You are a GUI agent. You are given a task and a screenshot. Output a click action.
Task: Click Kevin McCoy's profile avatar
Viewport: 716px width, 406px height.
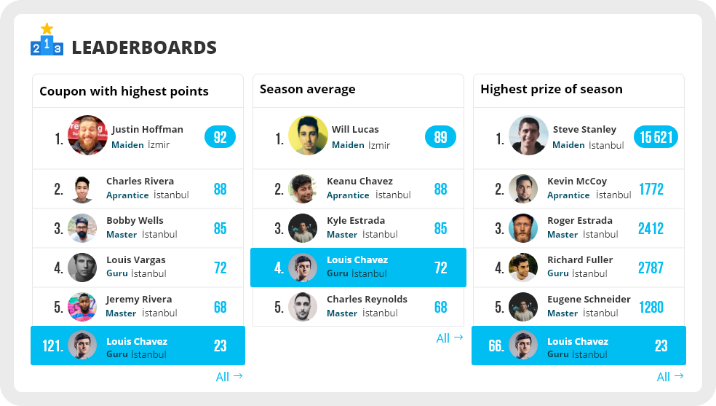click(523, 188)
